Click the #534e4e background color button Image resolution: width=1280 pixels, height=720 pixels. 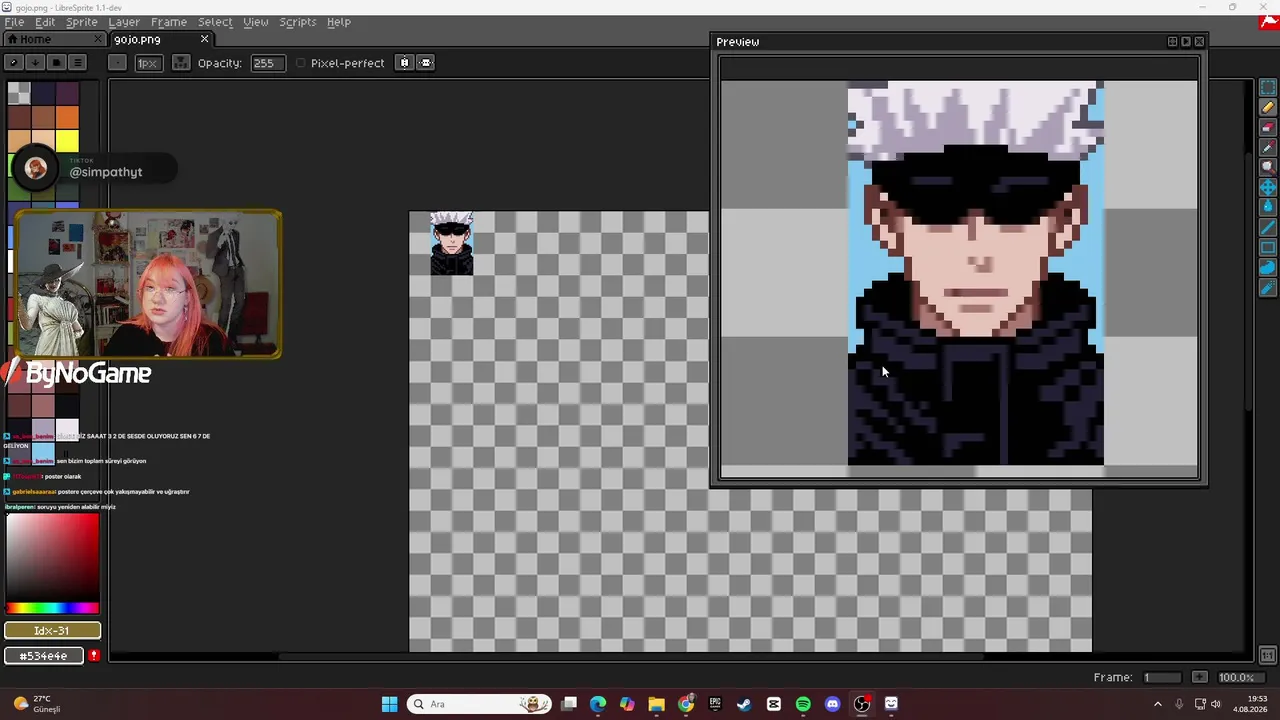[45, 656]
